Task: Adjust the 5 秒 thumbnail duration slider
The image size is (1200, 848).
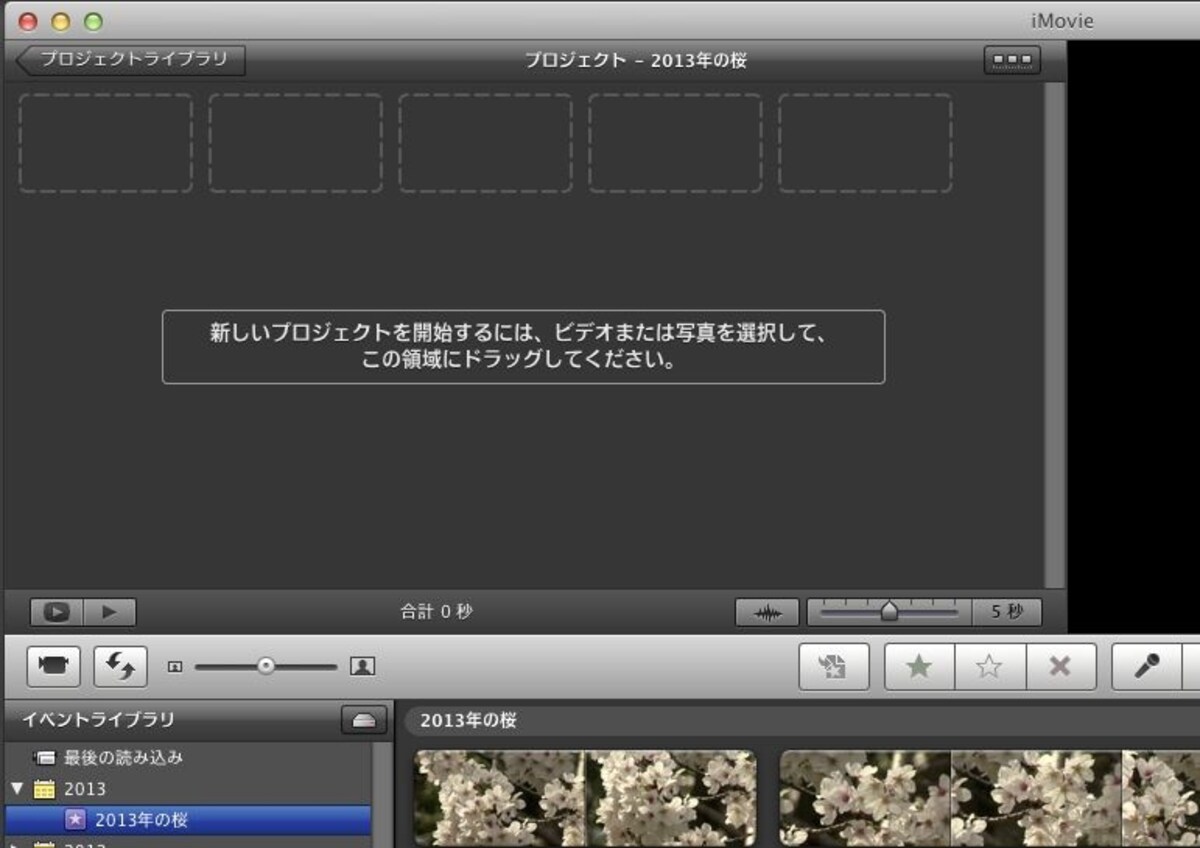Action: (889, 612)
